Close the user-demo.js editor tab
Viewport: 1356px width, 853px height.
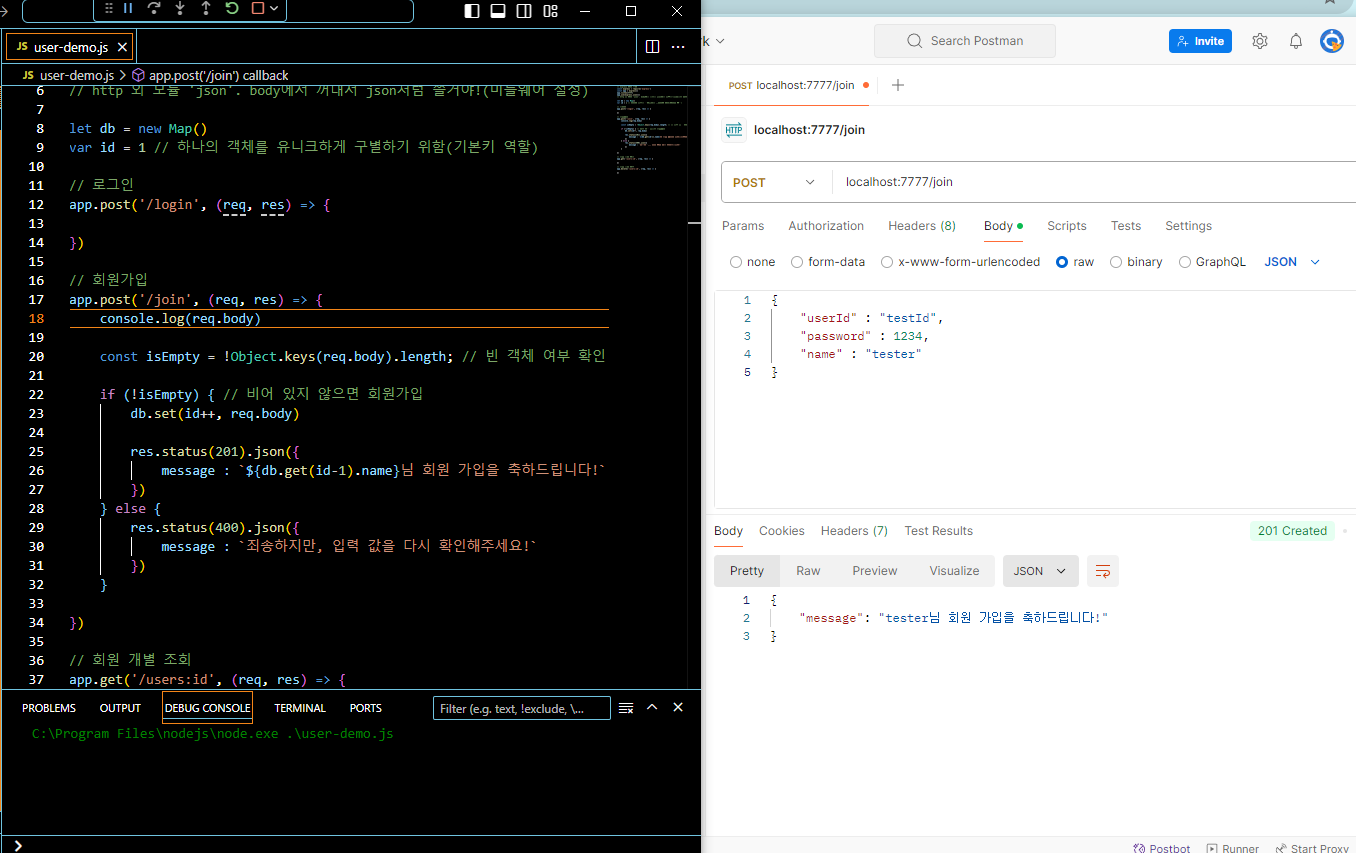point(123,47)
